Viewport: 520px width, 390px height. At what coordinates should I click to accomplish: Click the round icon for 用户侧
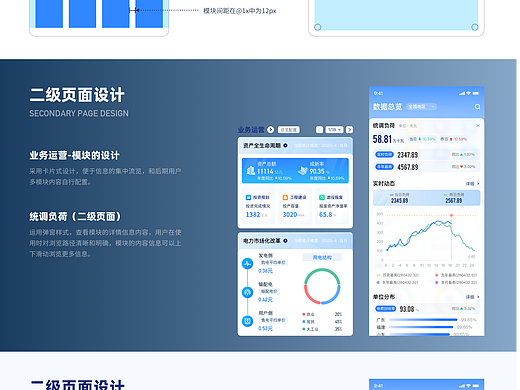point(247,321)
